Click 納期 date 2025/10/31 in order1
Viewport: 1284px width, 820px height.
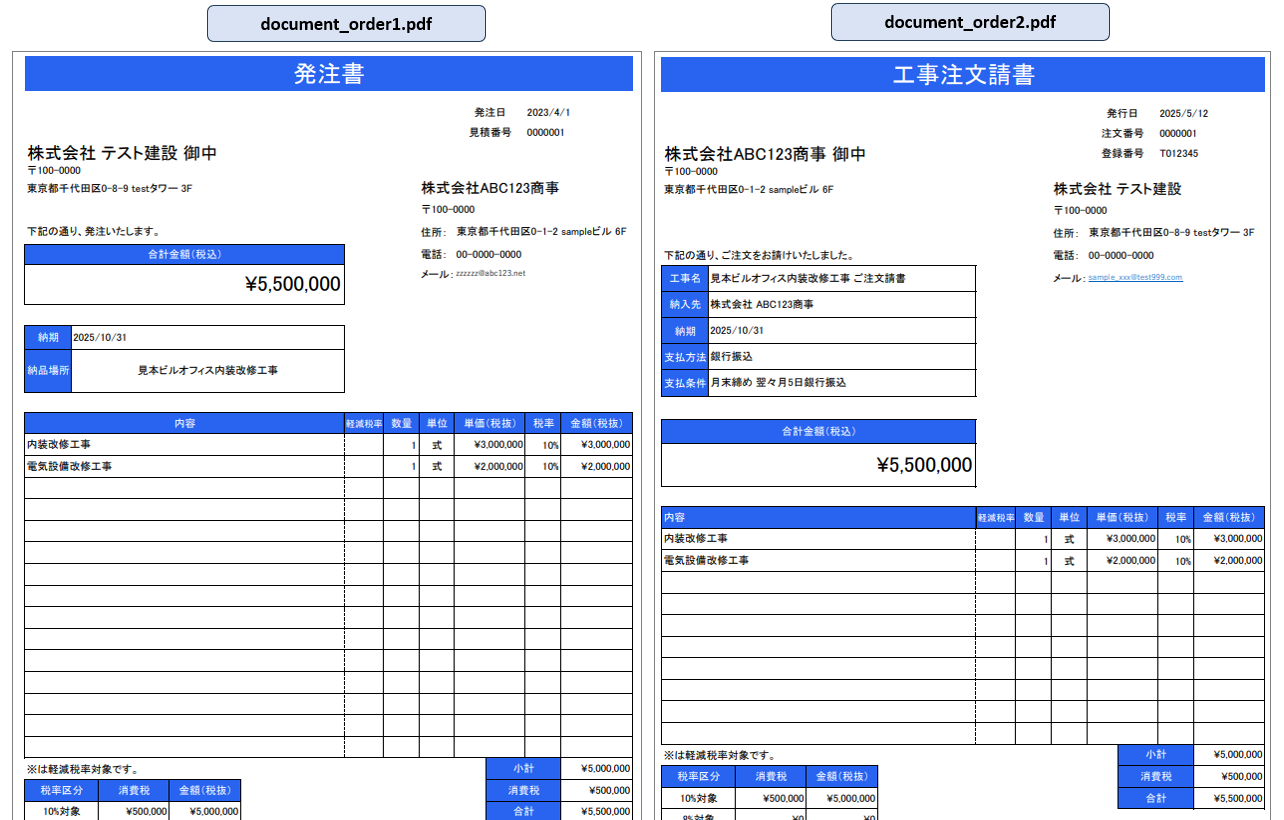pos(100,338)
